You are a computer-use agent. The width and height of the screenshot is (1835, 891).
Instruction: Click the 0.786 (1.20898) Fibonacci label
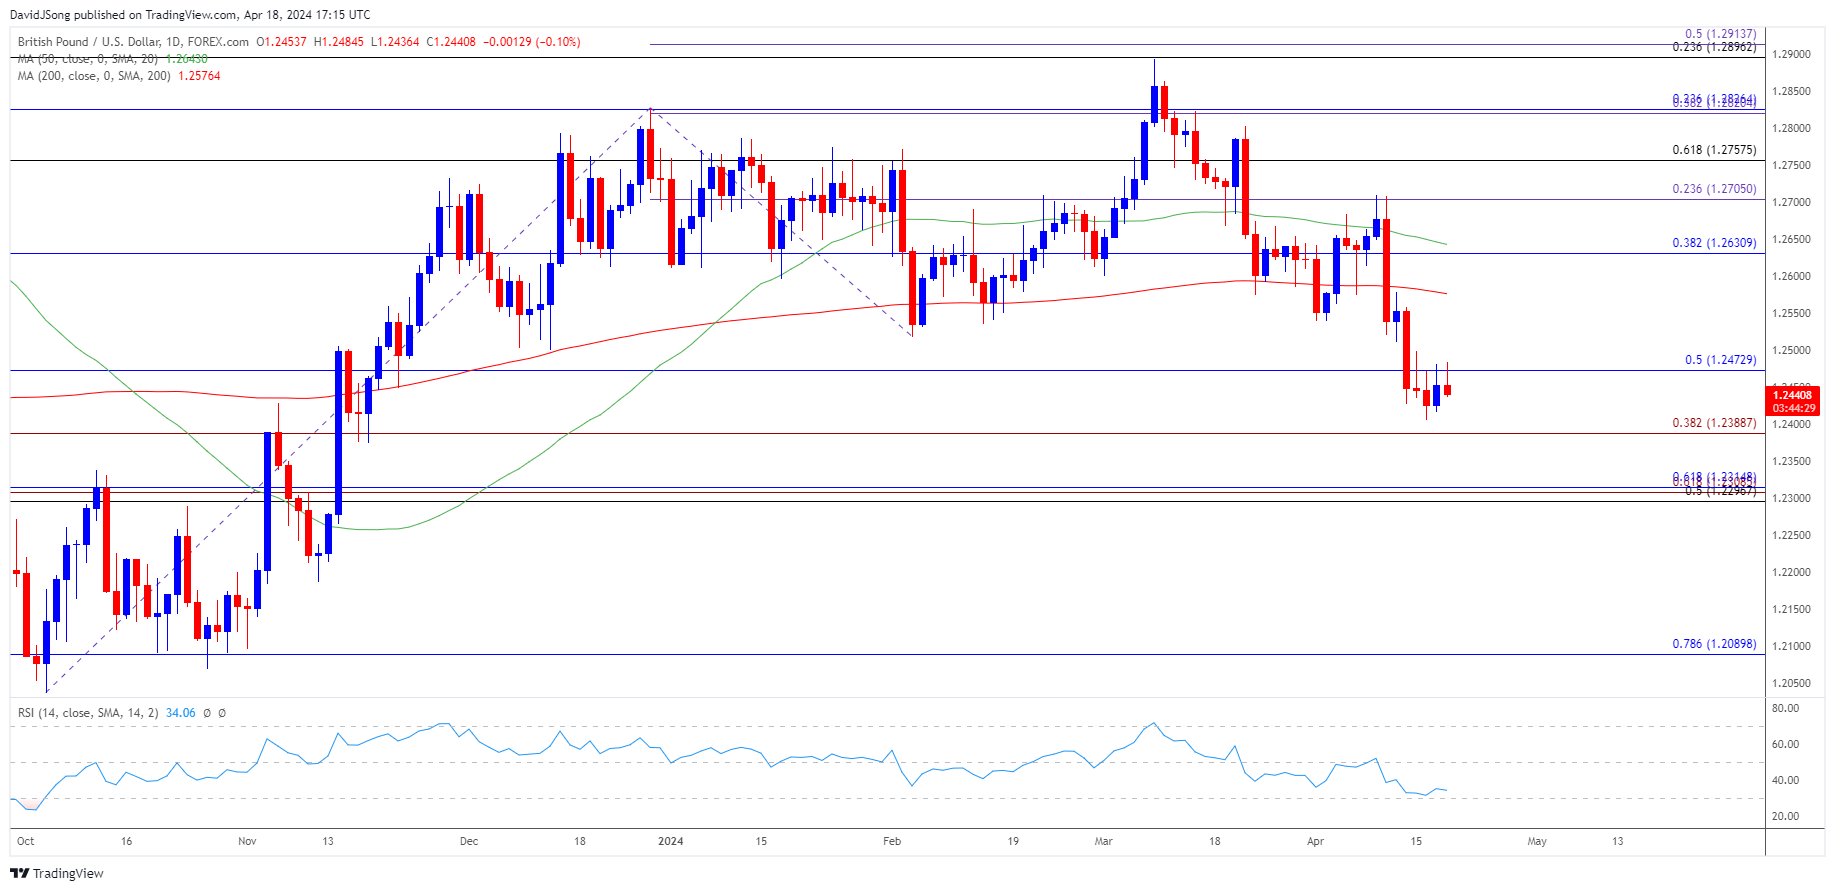click(x=1714, y=644)
